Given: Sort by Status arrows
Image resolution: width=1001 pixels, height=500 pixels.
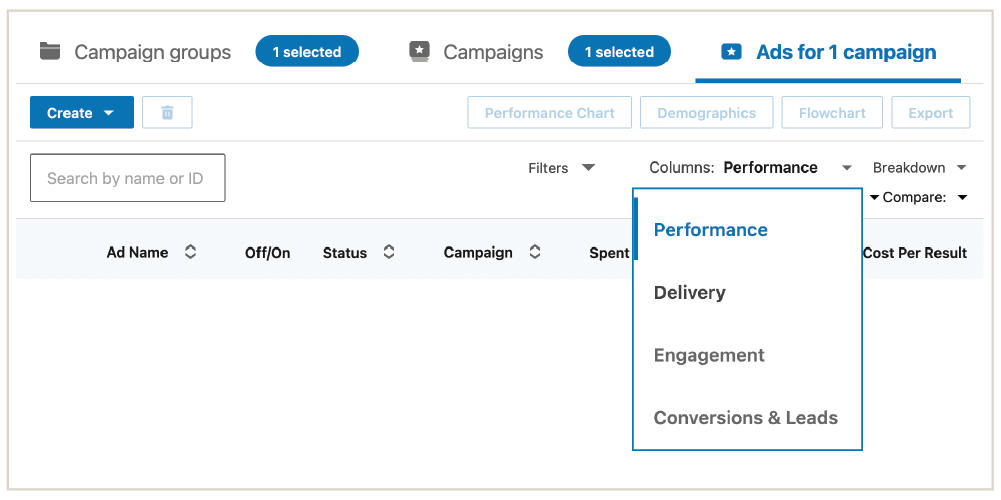Looking at the screenshot, I should [x=389, y=252].
